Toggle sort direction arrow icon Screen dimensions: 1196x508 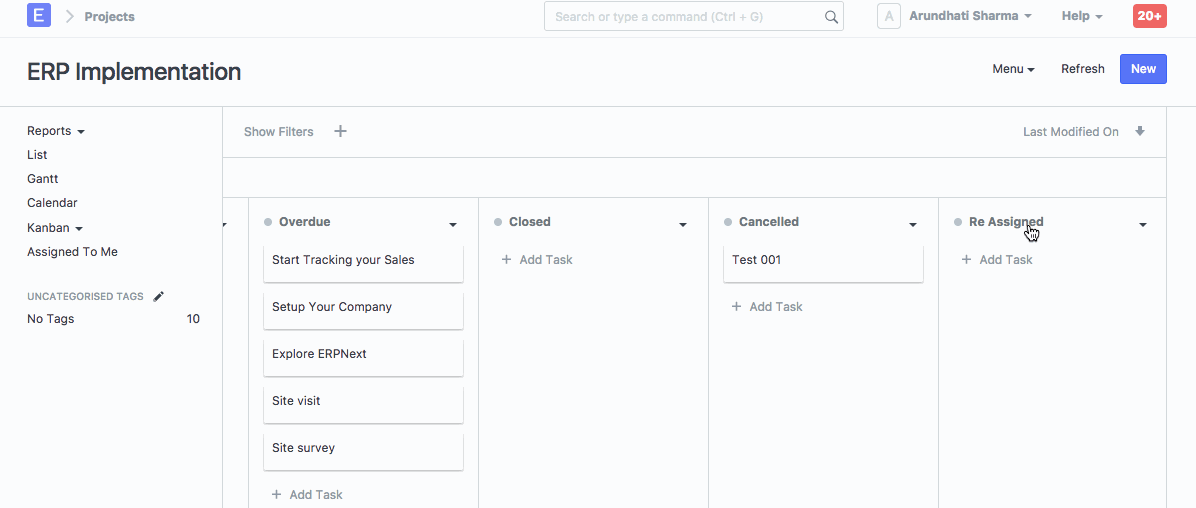coord(1140,131)
